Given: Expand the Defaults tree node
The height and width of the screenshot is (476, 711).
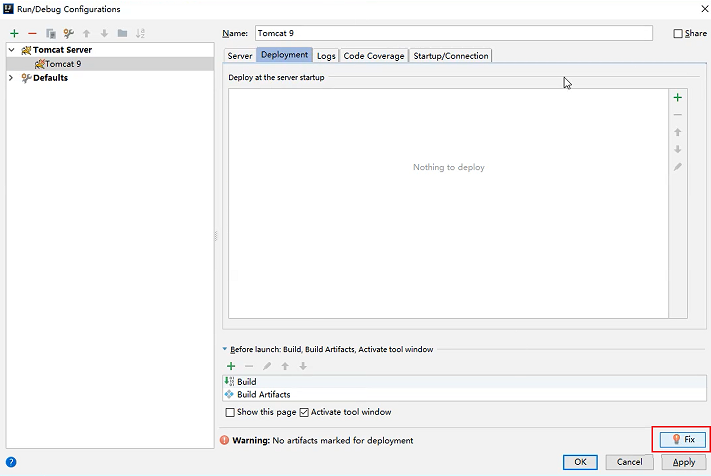Looking at the screenshot, I should coord(11,78).
